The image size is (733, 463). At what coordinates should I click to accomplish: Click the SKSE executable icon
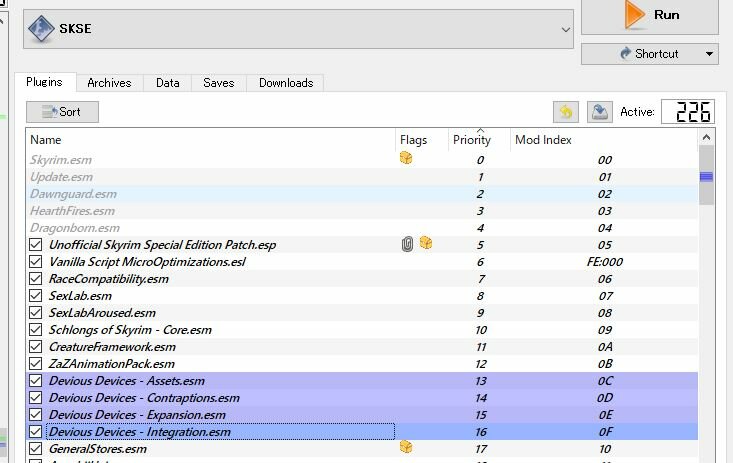click(x=41, y=29)
